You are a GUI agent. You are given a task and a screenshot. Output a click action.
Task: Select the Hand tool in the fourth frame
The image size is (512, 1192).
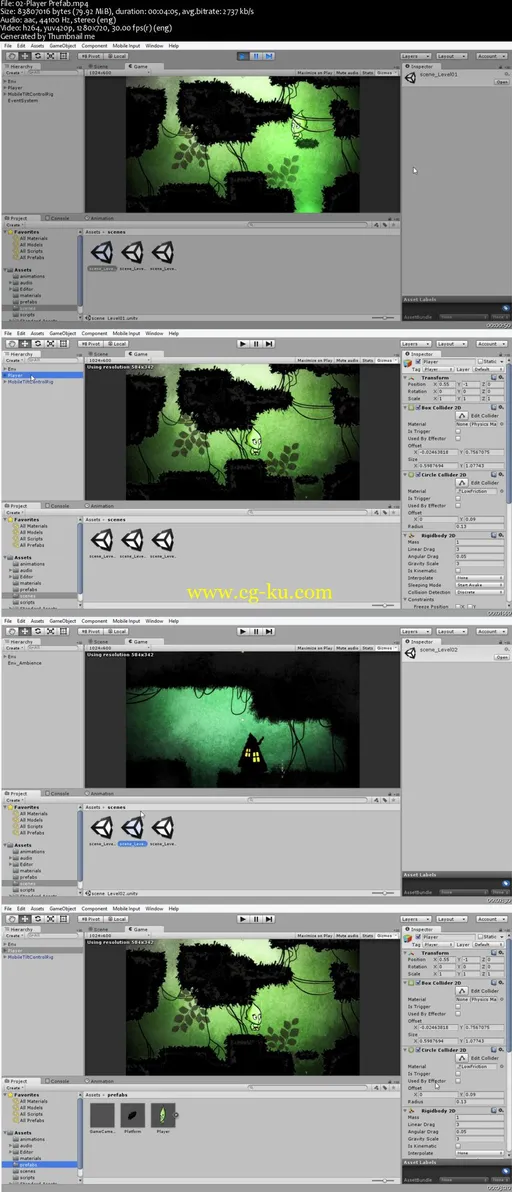tap(12, 919)
